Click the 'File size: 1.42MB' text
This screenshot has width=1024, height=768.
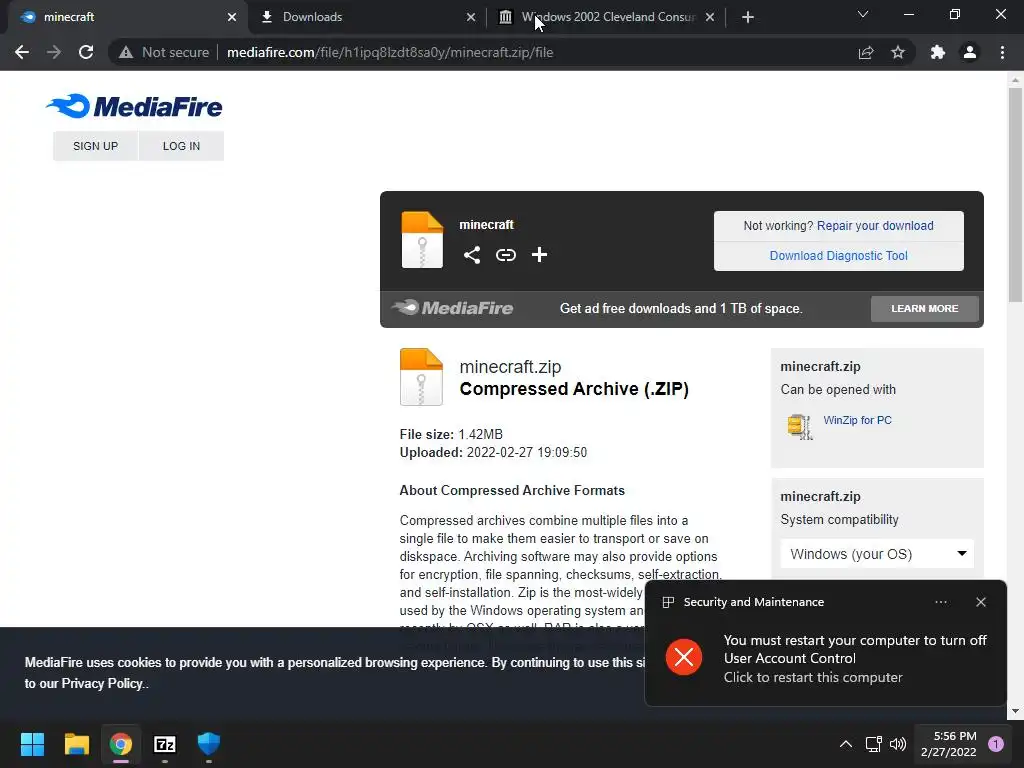coord(451,434)
